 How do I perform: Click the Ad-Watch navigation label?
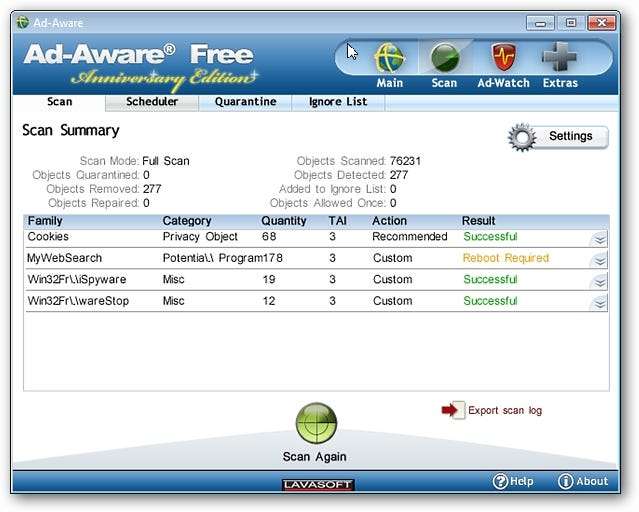[504, 83]
